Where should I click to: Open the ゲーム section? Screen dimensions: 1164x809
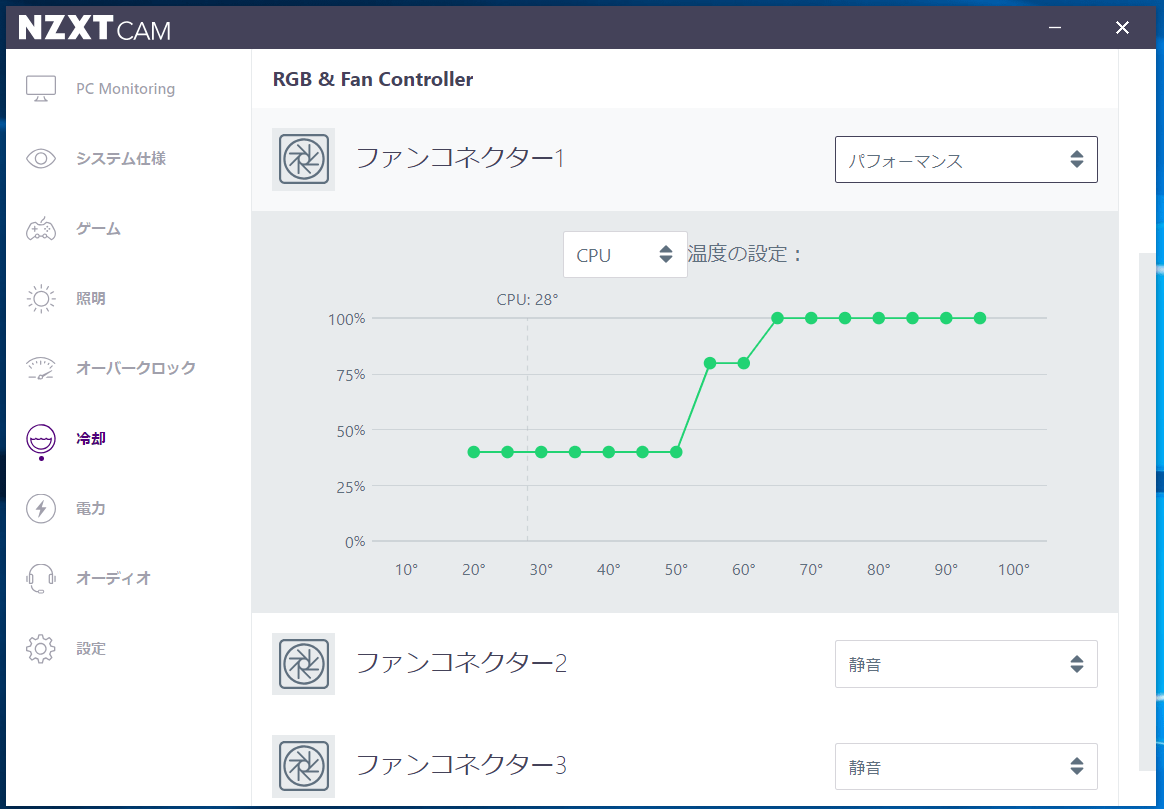(x=98, y=229)
